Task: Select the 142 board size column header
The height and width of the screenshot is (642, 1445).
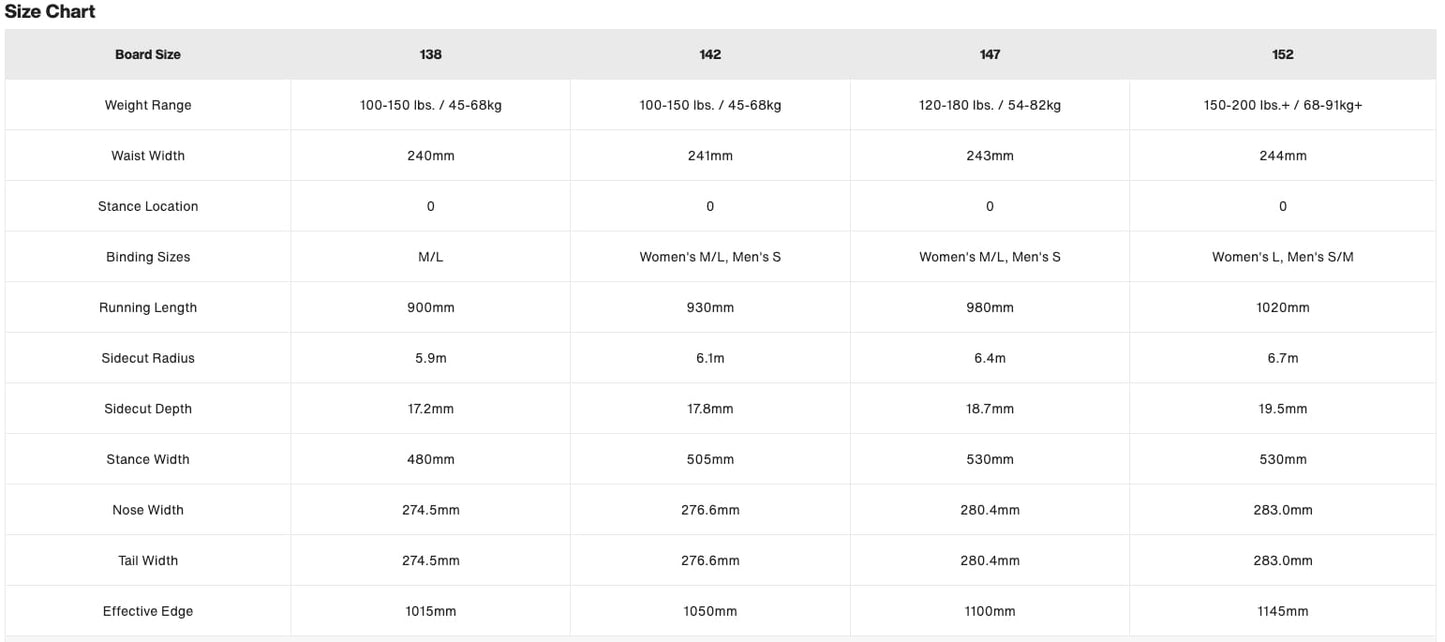Action: (x=710, y=55)
